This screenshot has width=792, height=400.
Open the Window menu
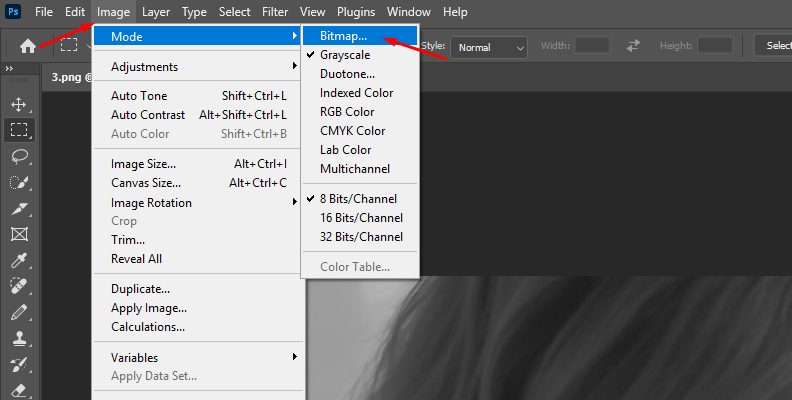point(409,12)
